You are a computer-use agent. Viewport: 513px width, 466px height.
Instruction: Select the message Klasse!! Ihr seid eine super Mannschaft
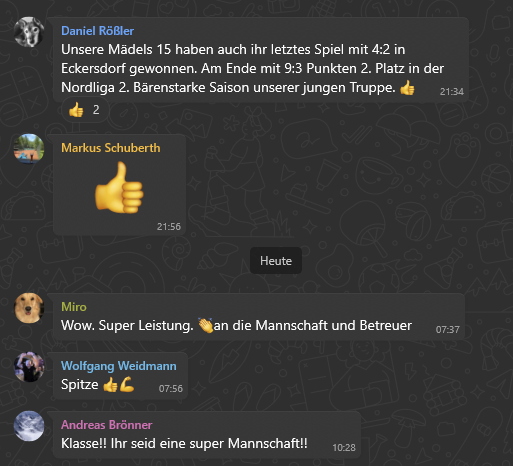coord(184,444)
